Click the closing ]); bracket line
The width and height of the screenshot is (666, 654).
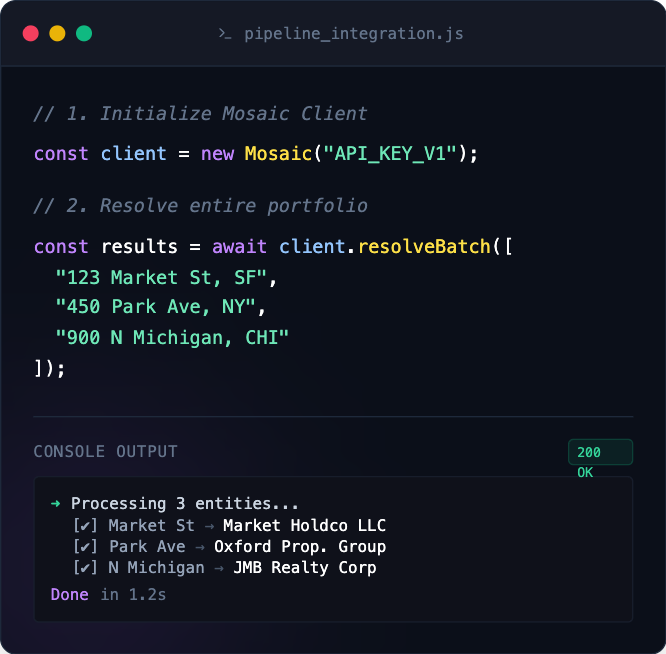[50, 368]
